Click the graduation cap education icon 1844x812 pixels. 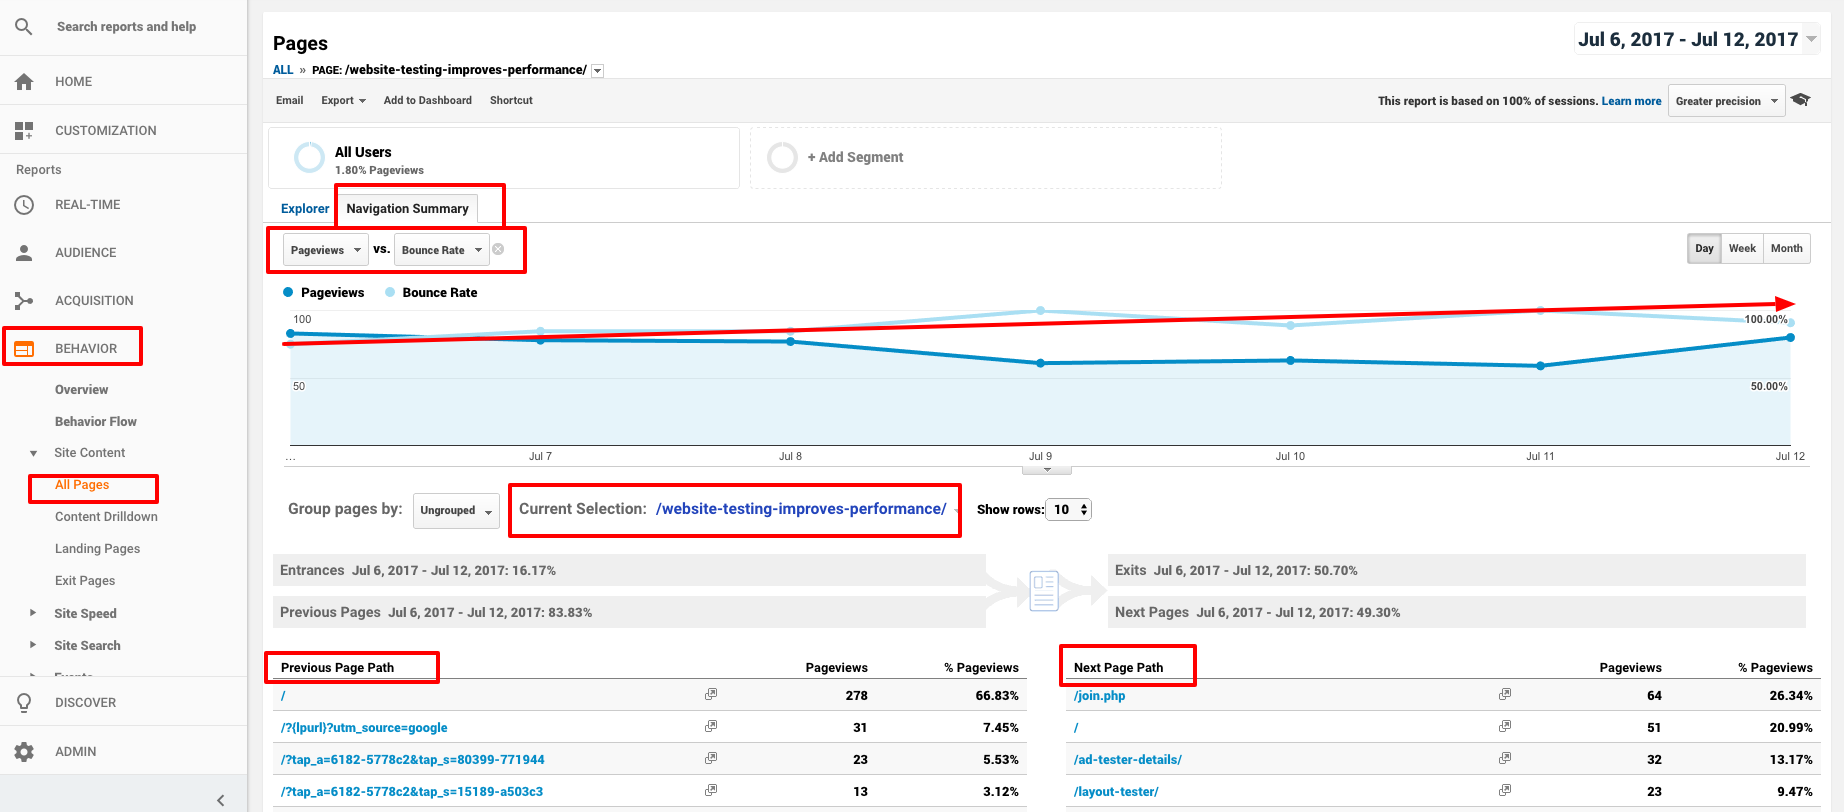pos(1801,100)
